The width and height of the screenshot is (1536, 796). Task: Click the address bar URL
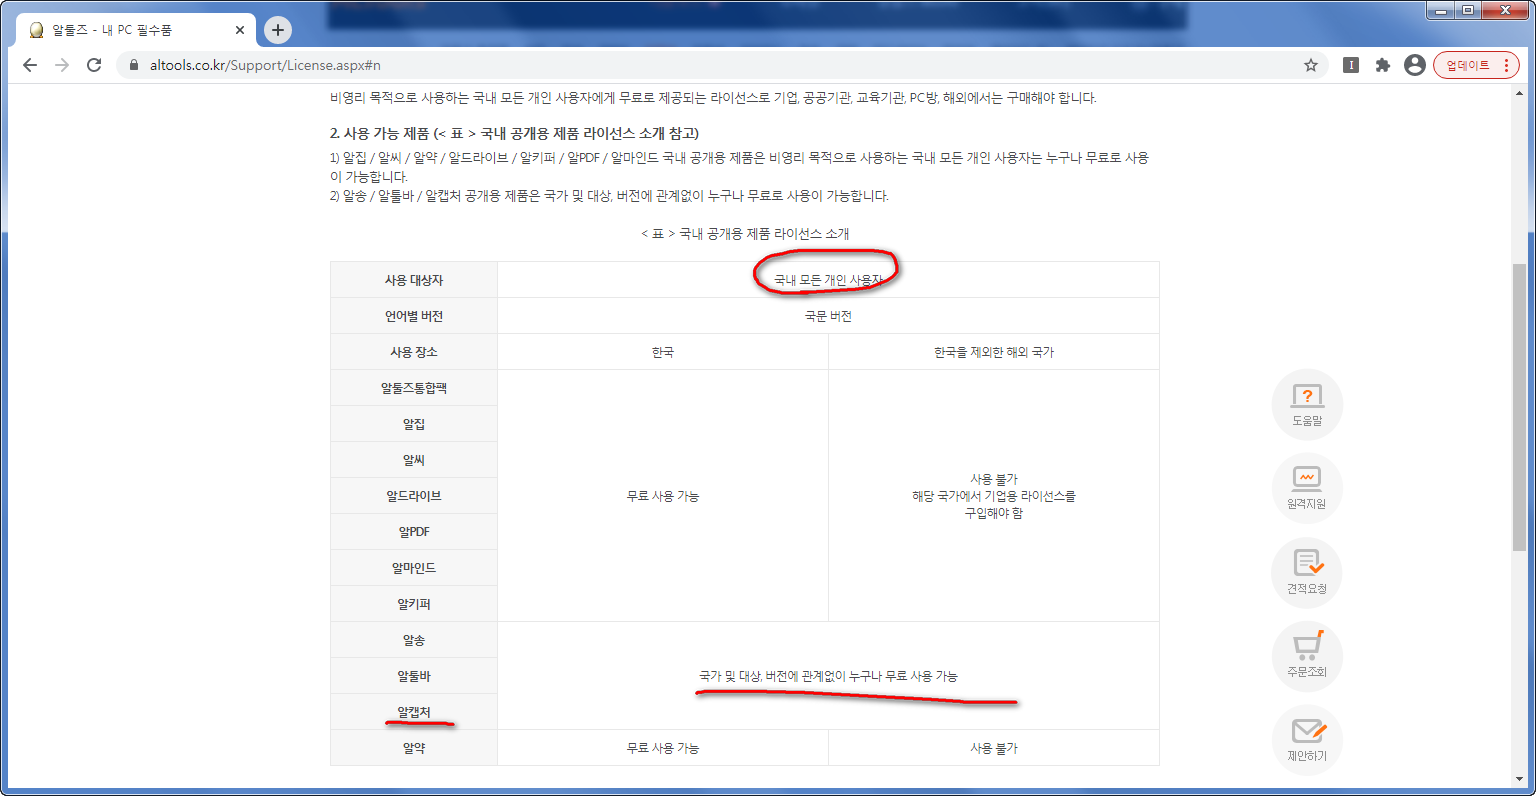(x=265, y=65)
